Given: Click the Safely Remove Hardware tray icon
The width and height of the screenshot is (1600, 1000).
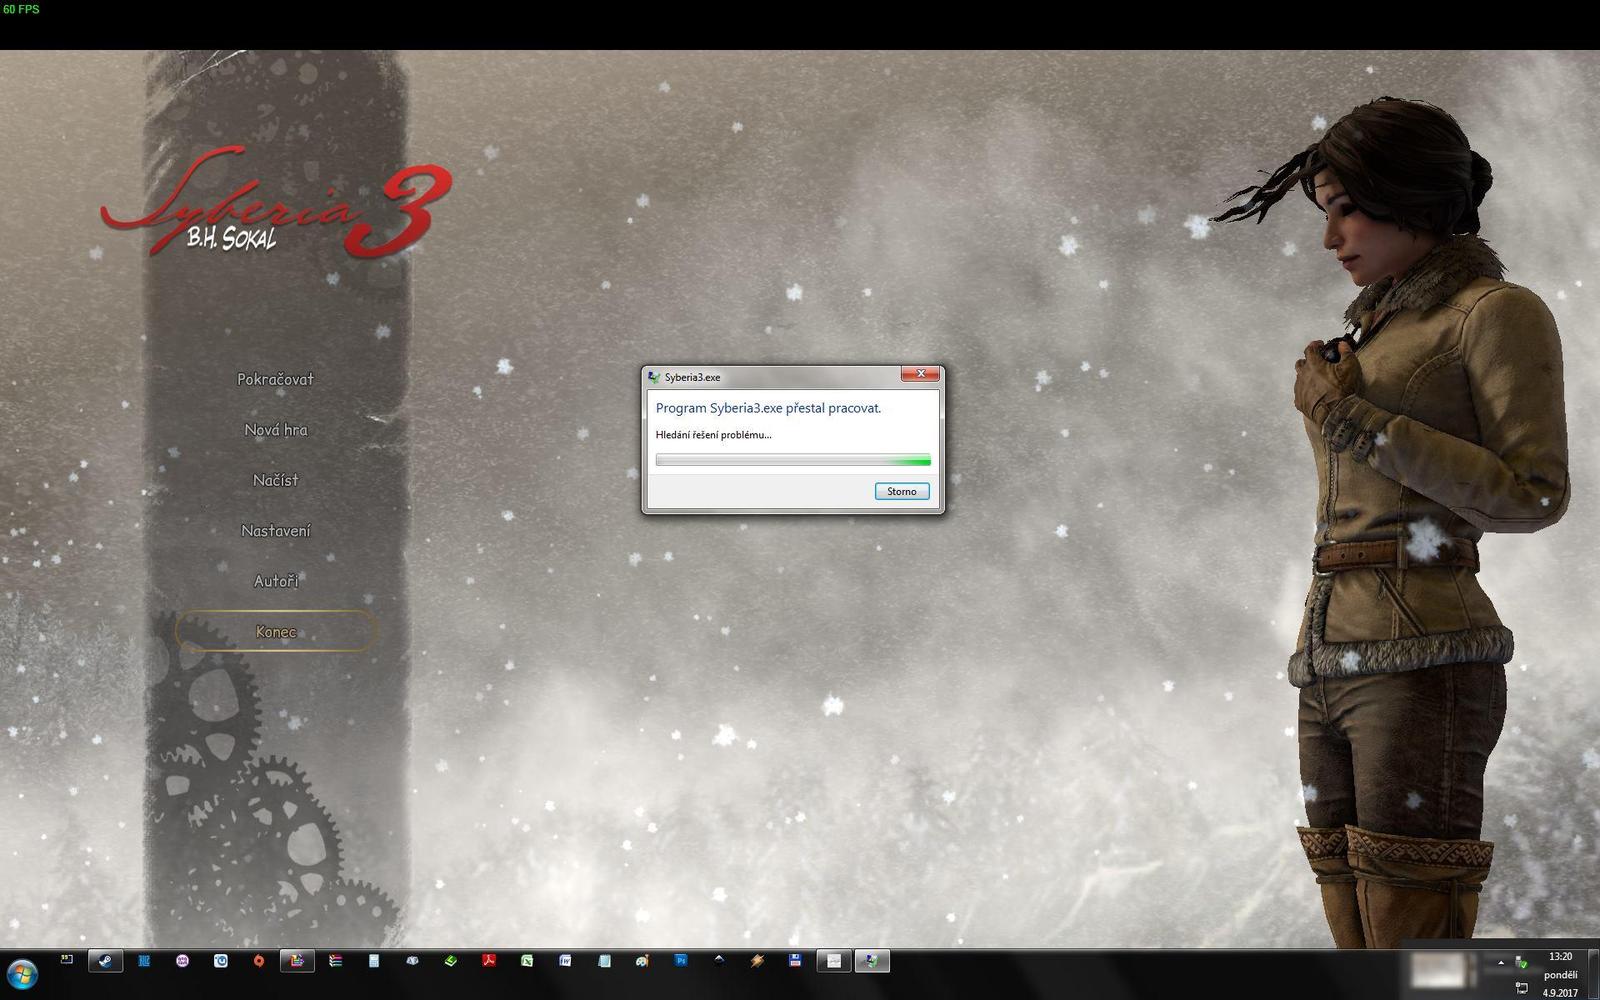Looking at the screenshot, I should [1519, 962].
